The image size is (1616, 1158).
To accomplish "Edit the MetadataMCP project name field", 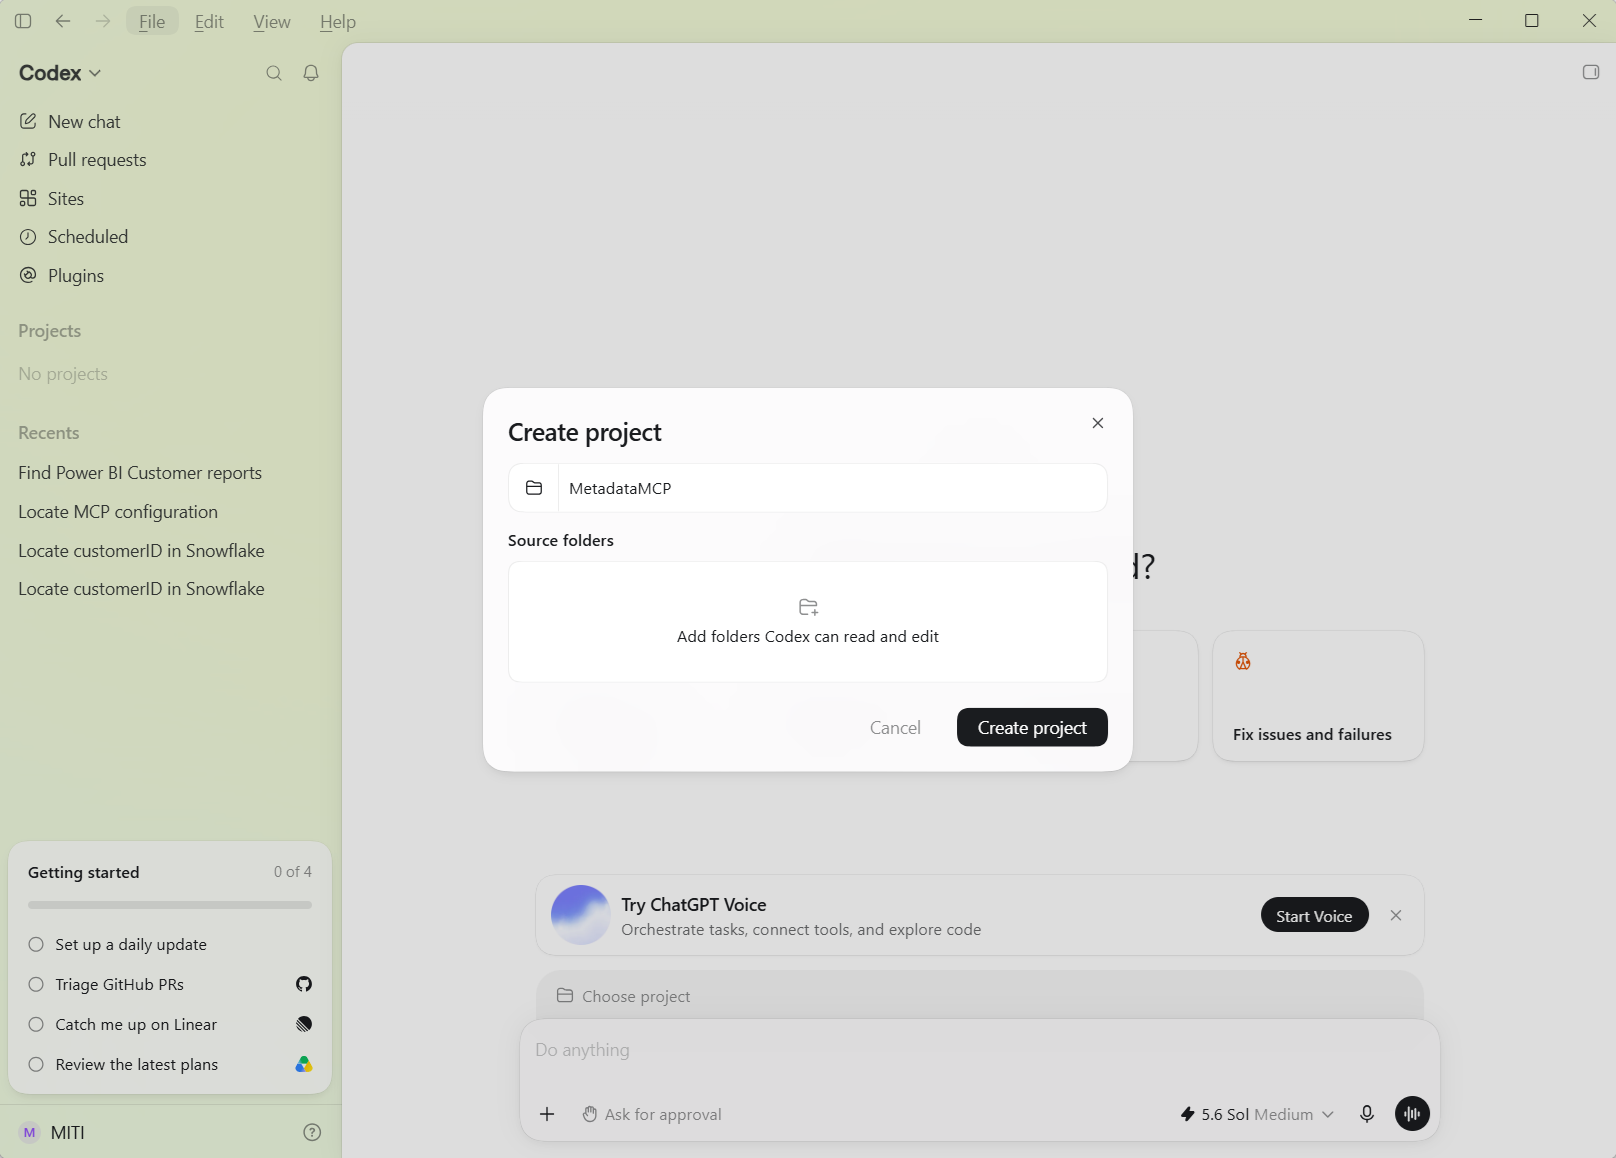I will pos(832,488).
